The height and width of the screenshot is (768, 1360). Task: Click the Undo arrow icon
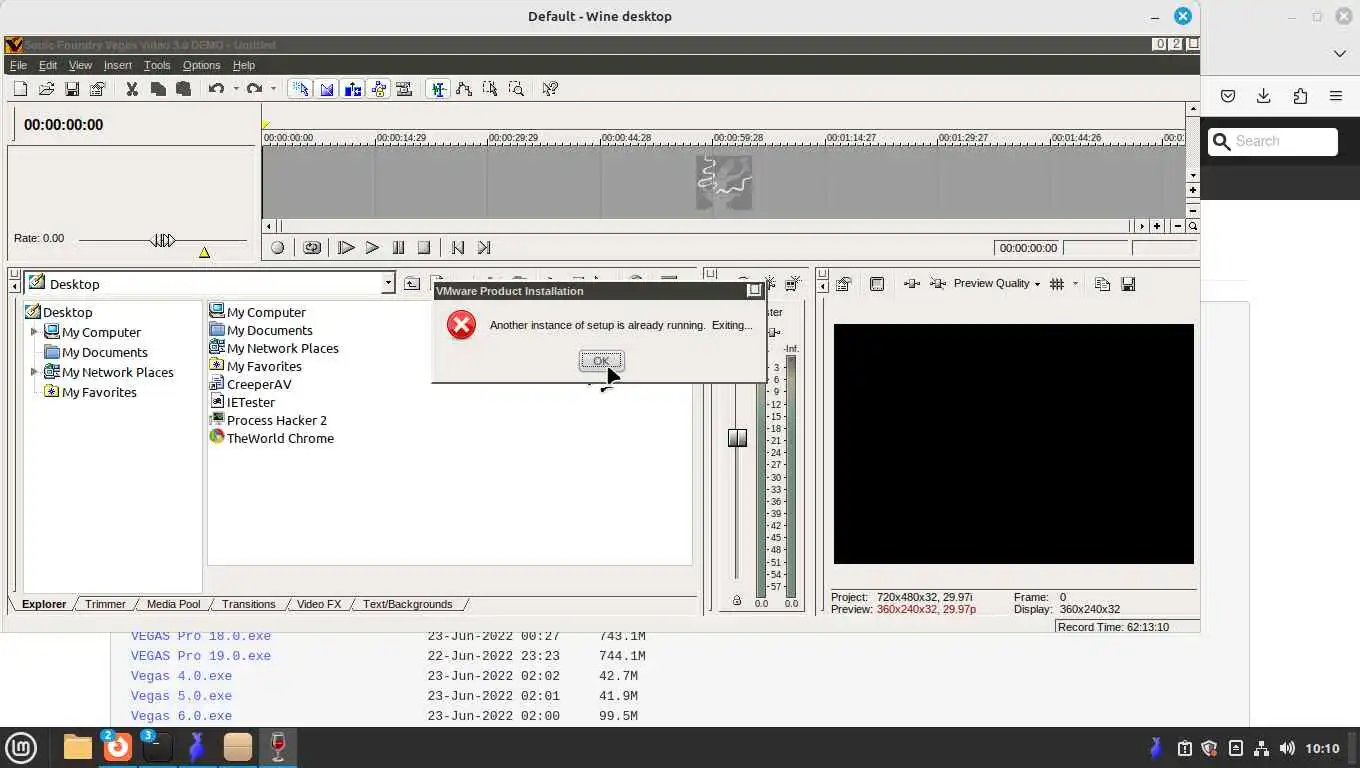click(216, 89)
